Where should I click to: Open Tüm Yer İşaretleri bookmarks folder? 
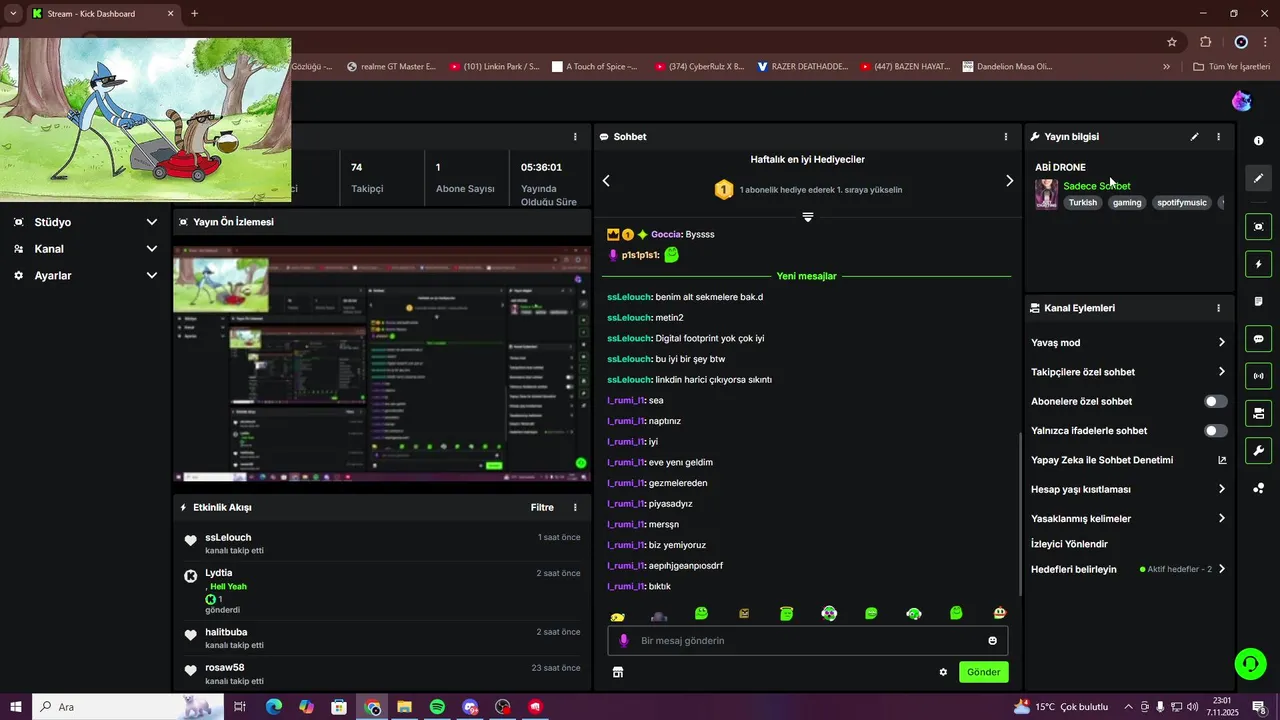(1231, 67)
